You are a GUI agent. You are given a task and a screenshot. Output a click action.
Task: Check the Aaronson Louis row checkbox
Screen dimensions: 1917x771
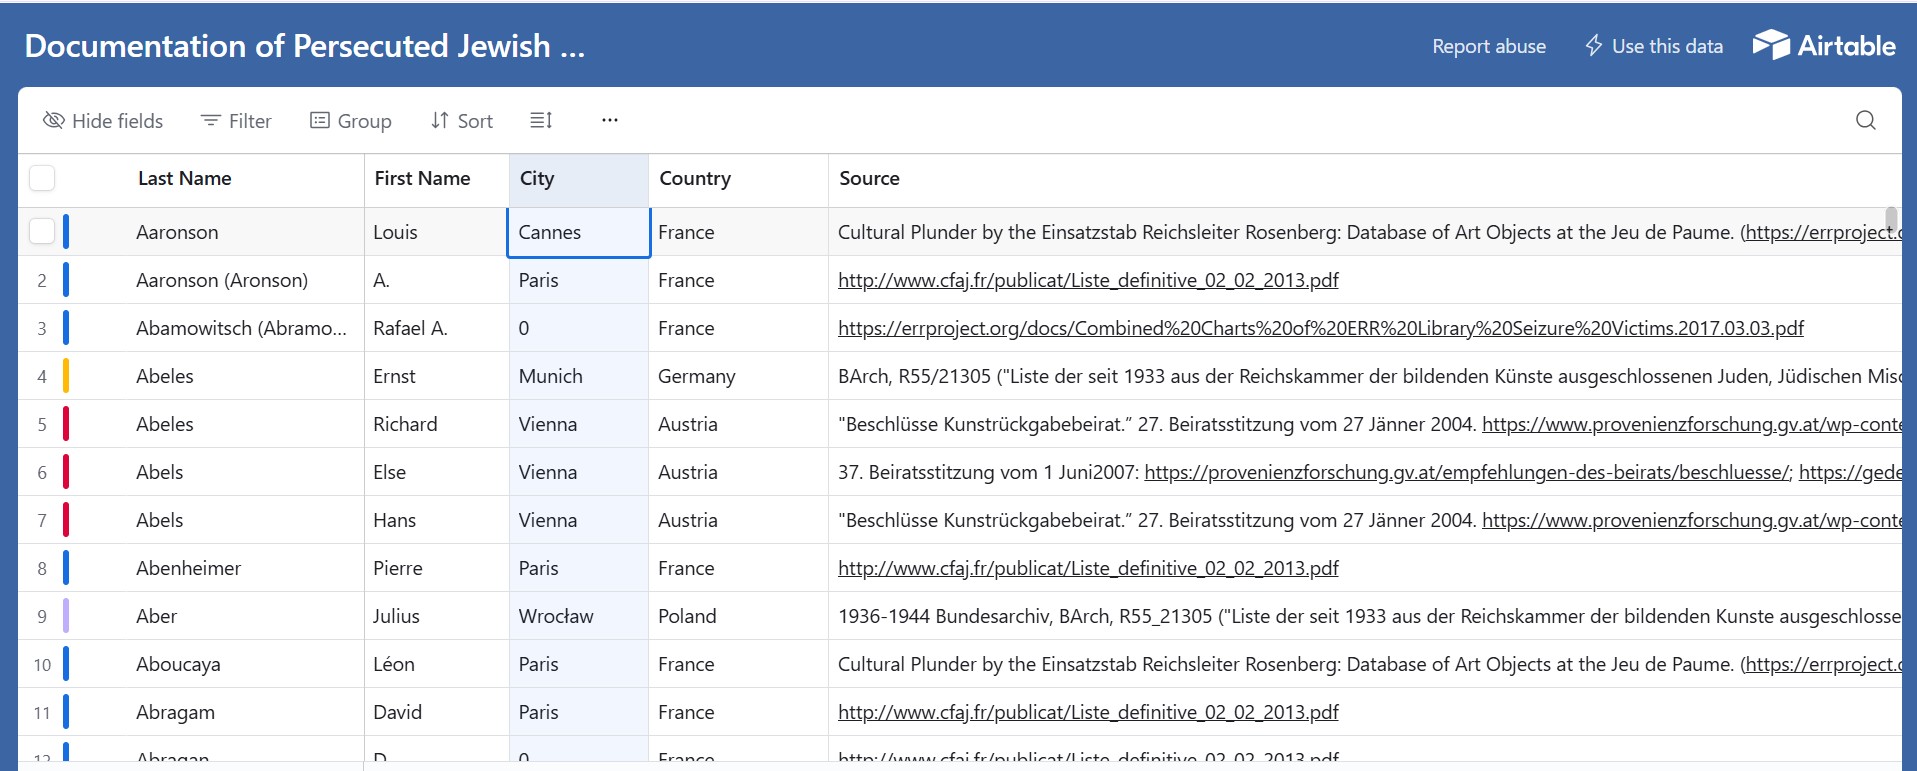pos(42,232)
